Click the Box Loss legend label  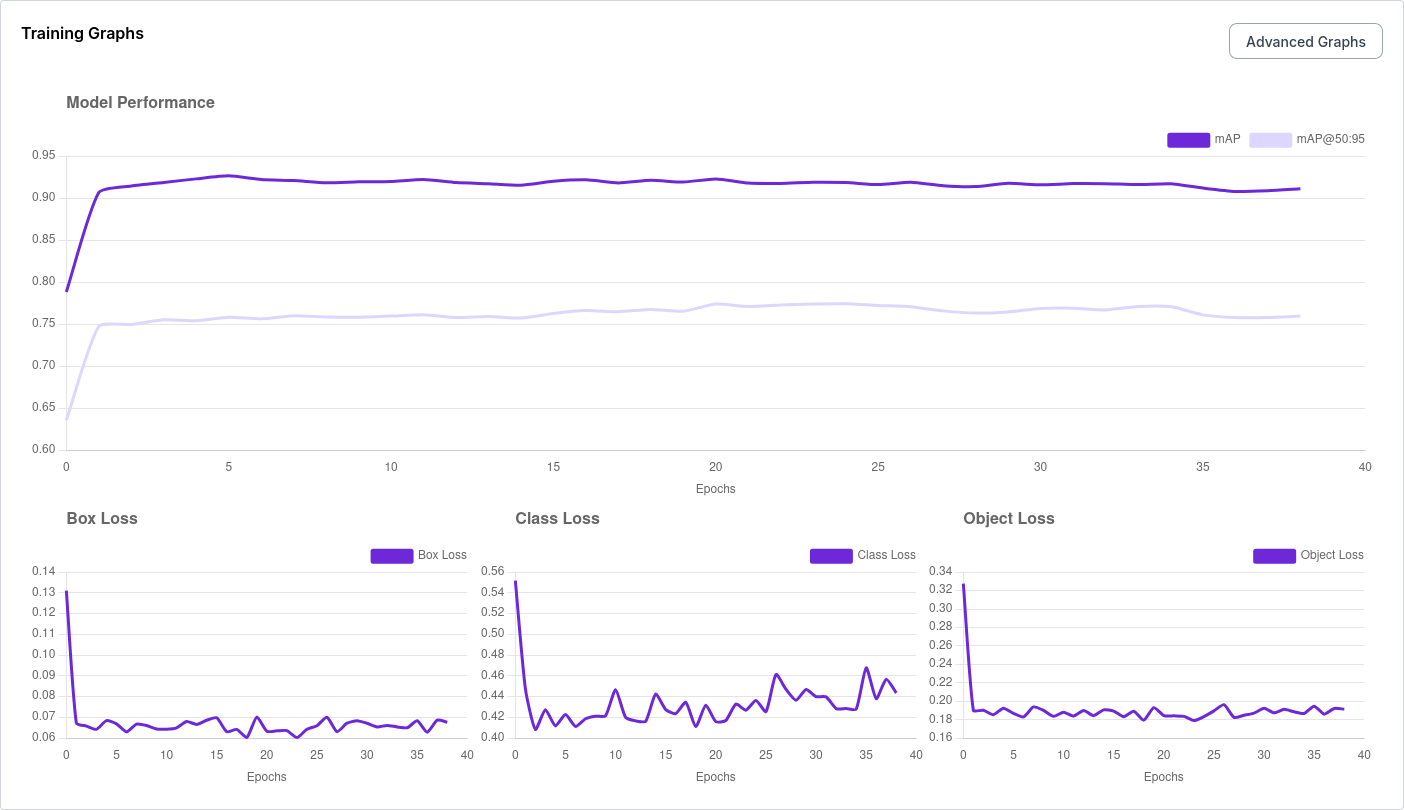pyautogui.click(x=442, y=555)
